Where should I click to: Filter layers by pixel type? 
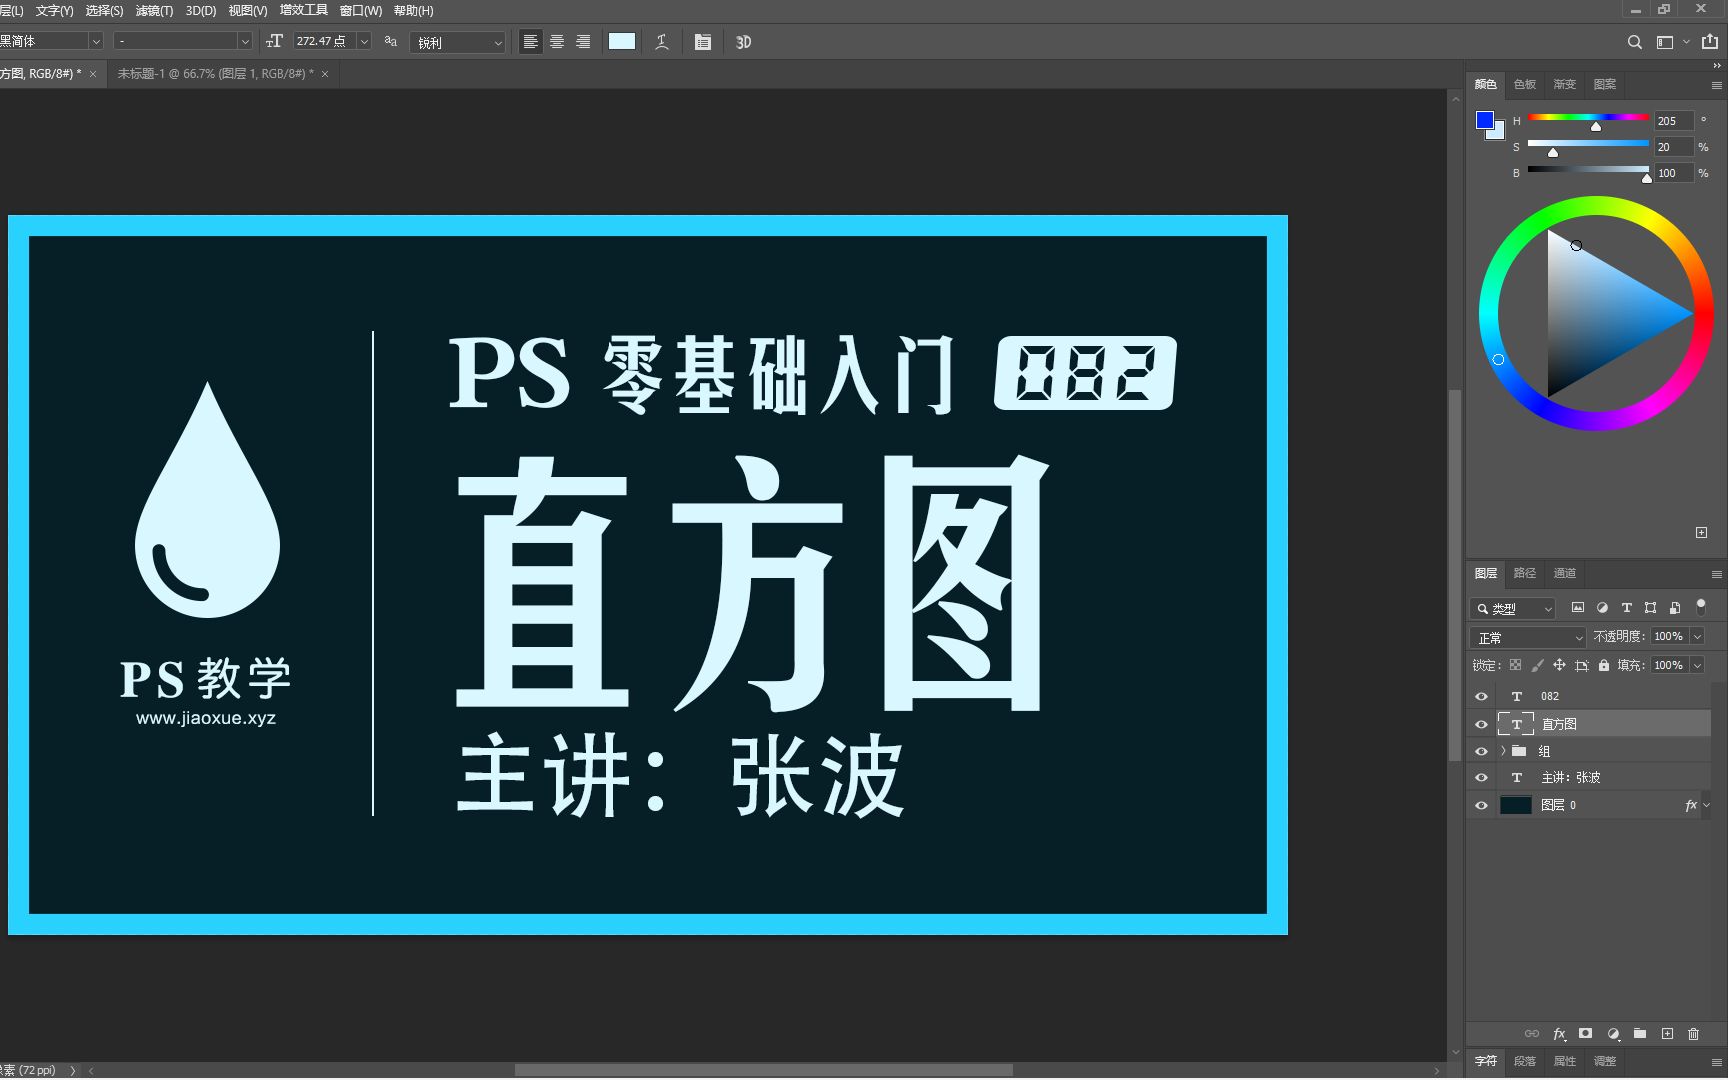[x=1578, y=607]
